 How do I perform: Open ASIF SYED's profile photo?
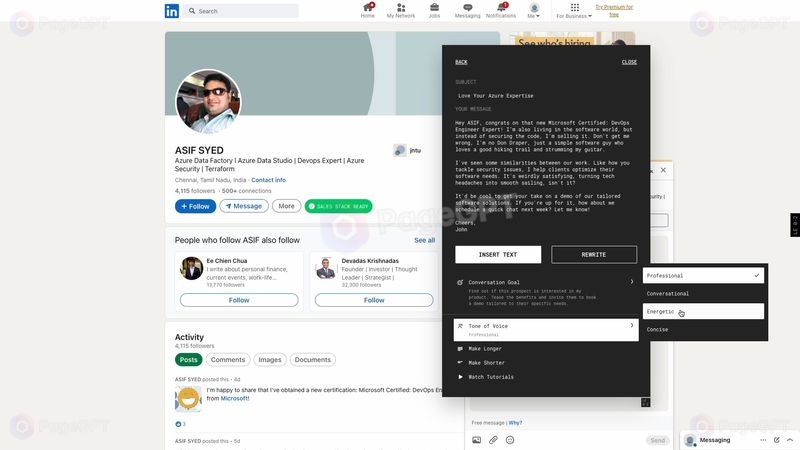point(208,101)
